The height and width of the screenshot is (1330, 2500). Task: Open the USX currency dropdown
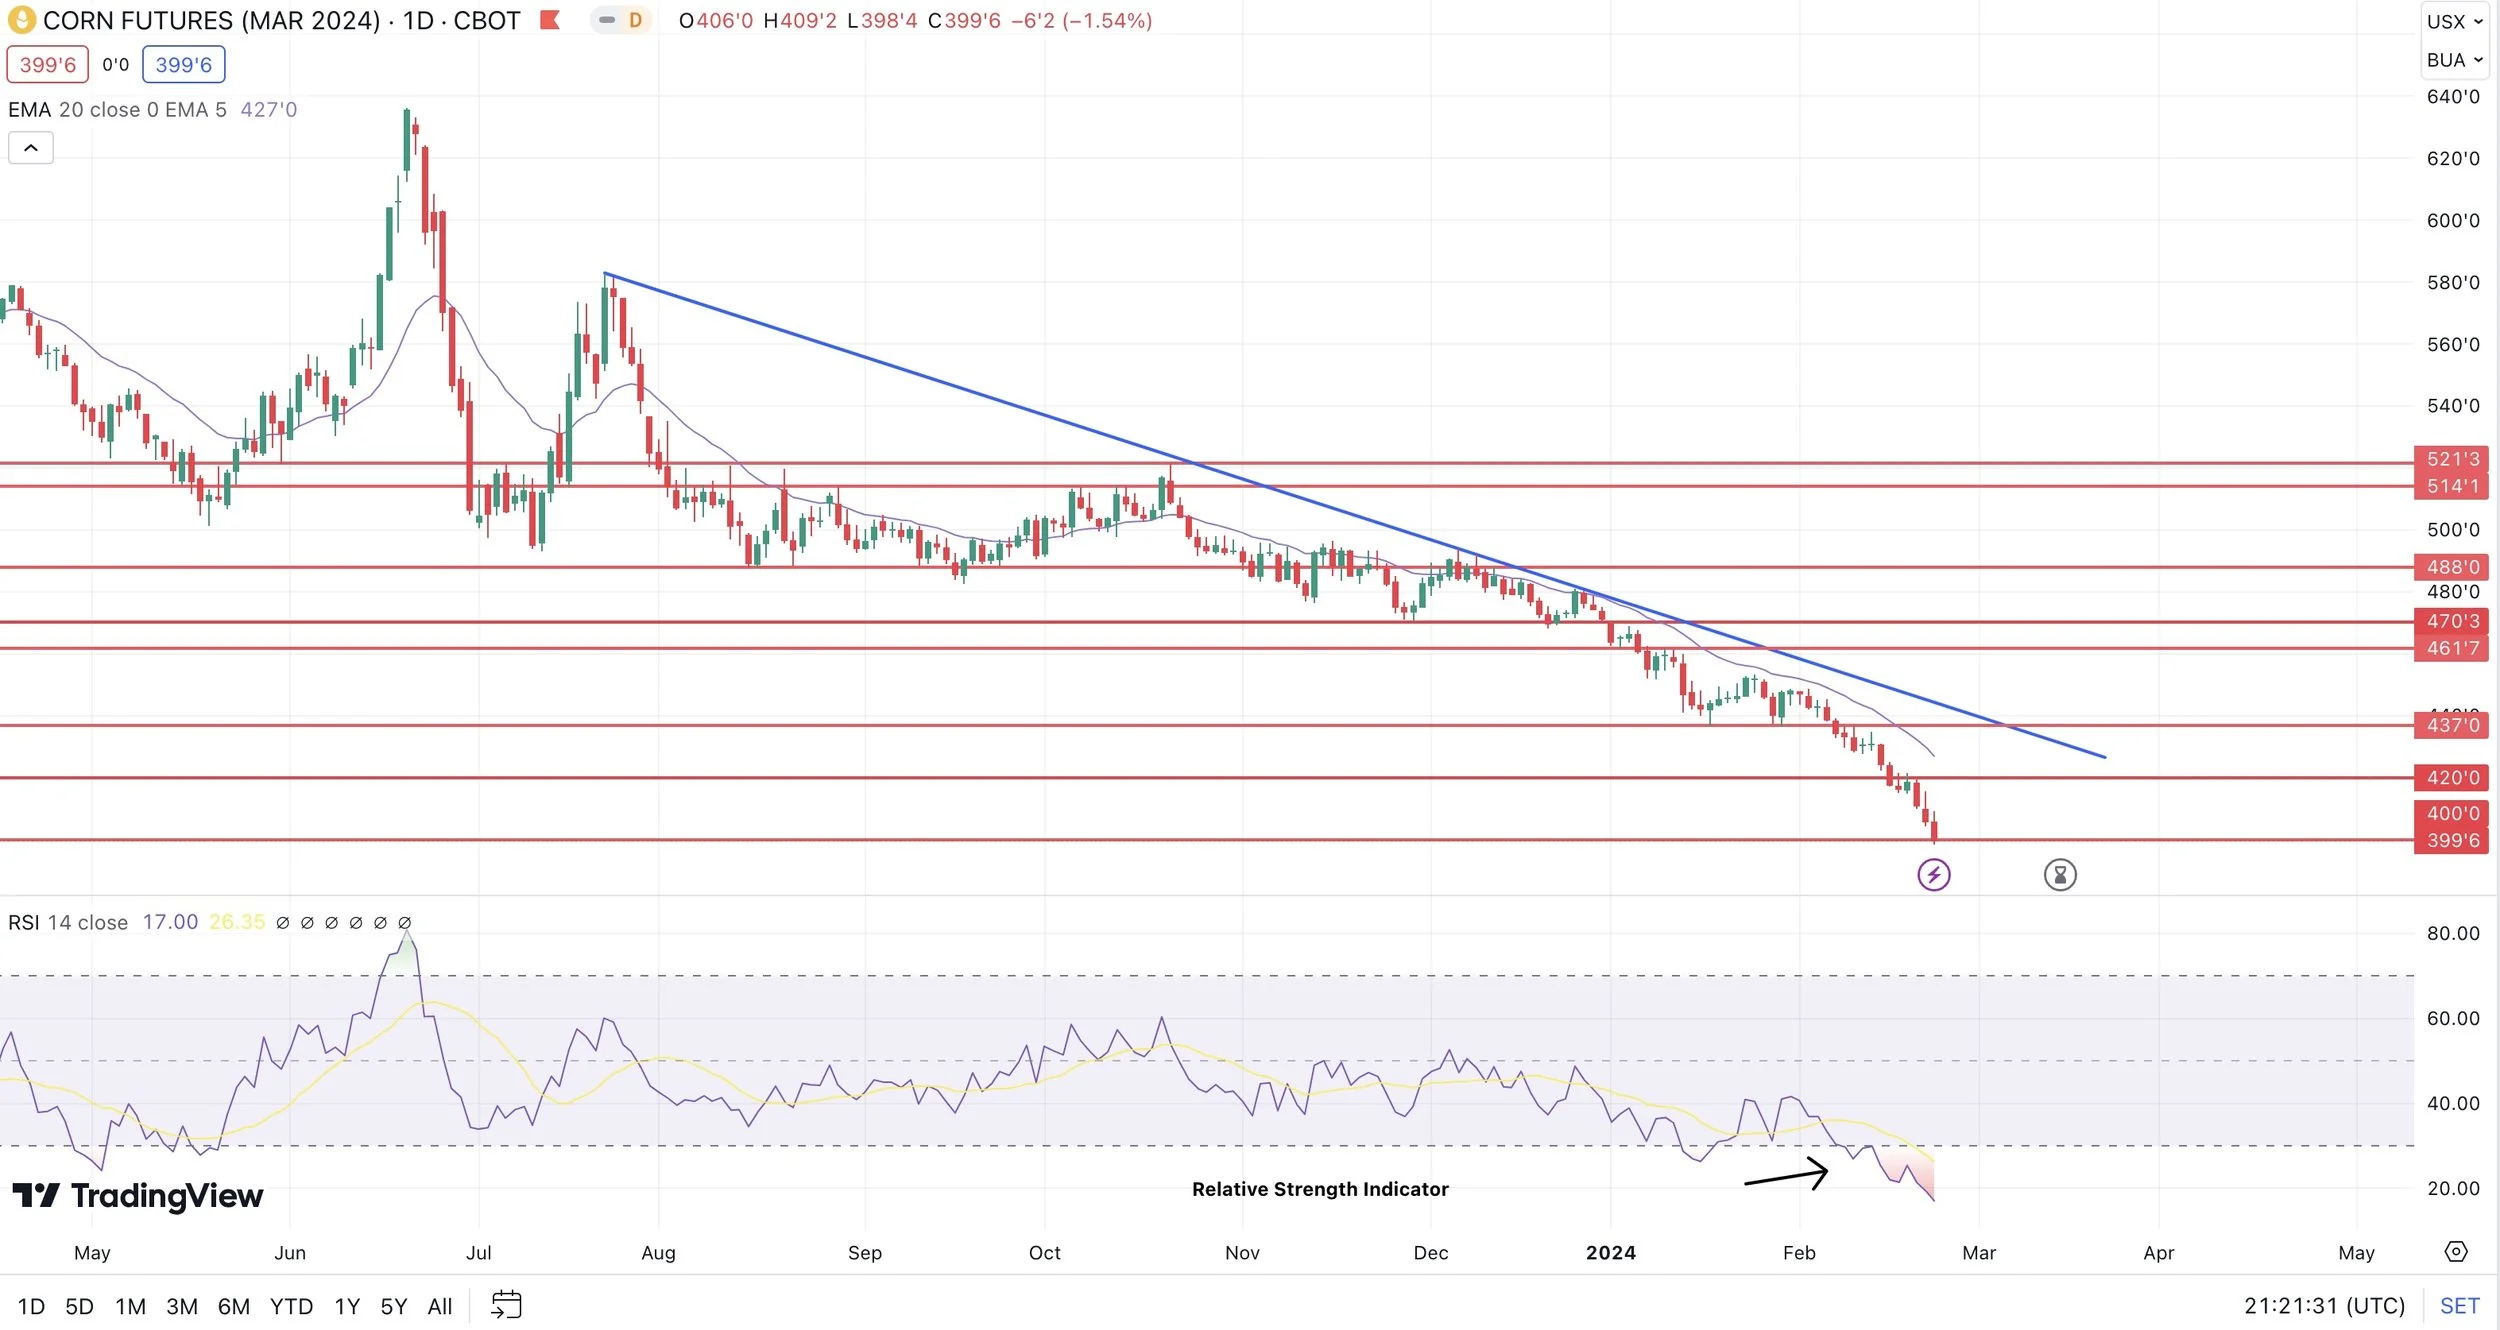[x=2454, y=21]
